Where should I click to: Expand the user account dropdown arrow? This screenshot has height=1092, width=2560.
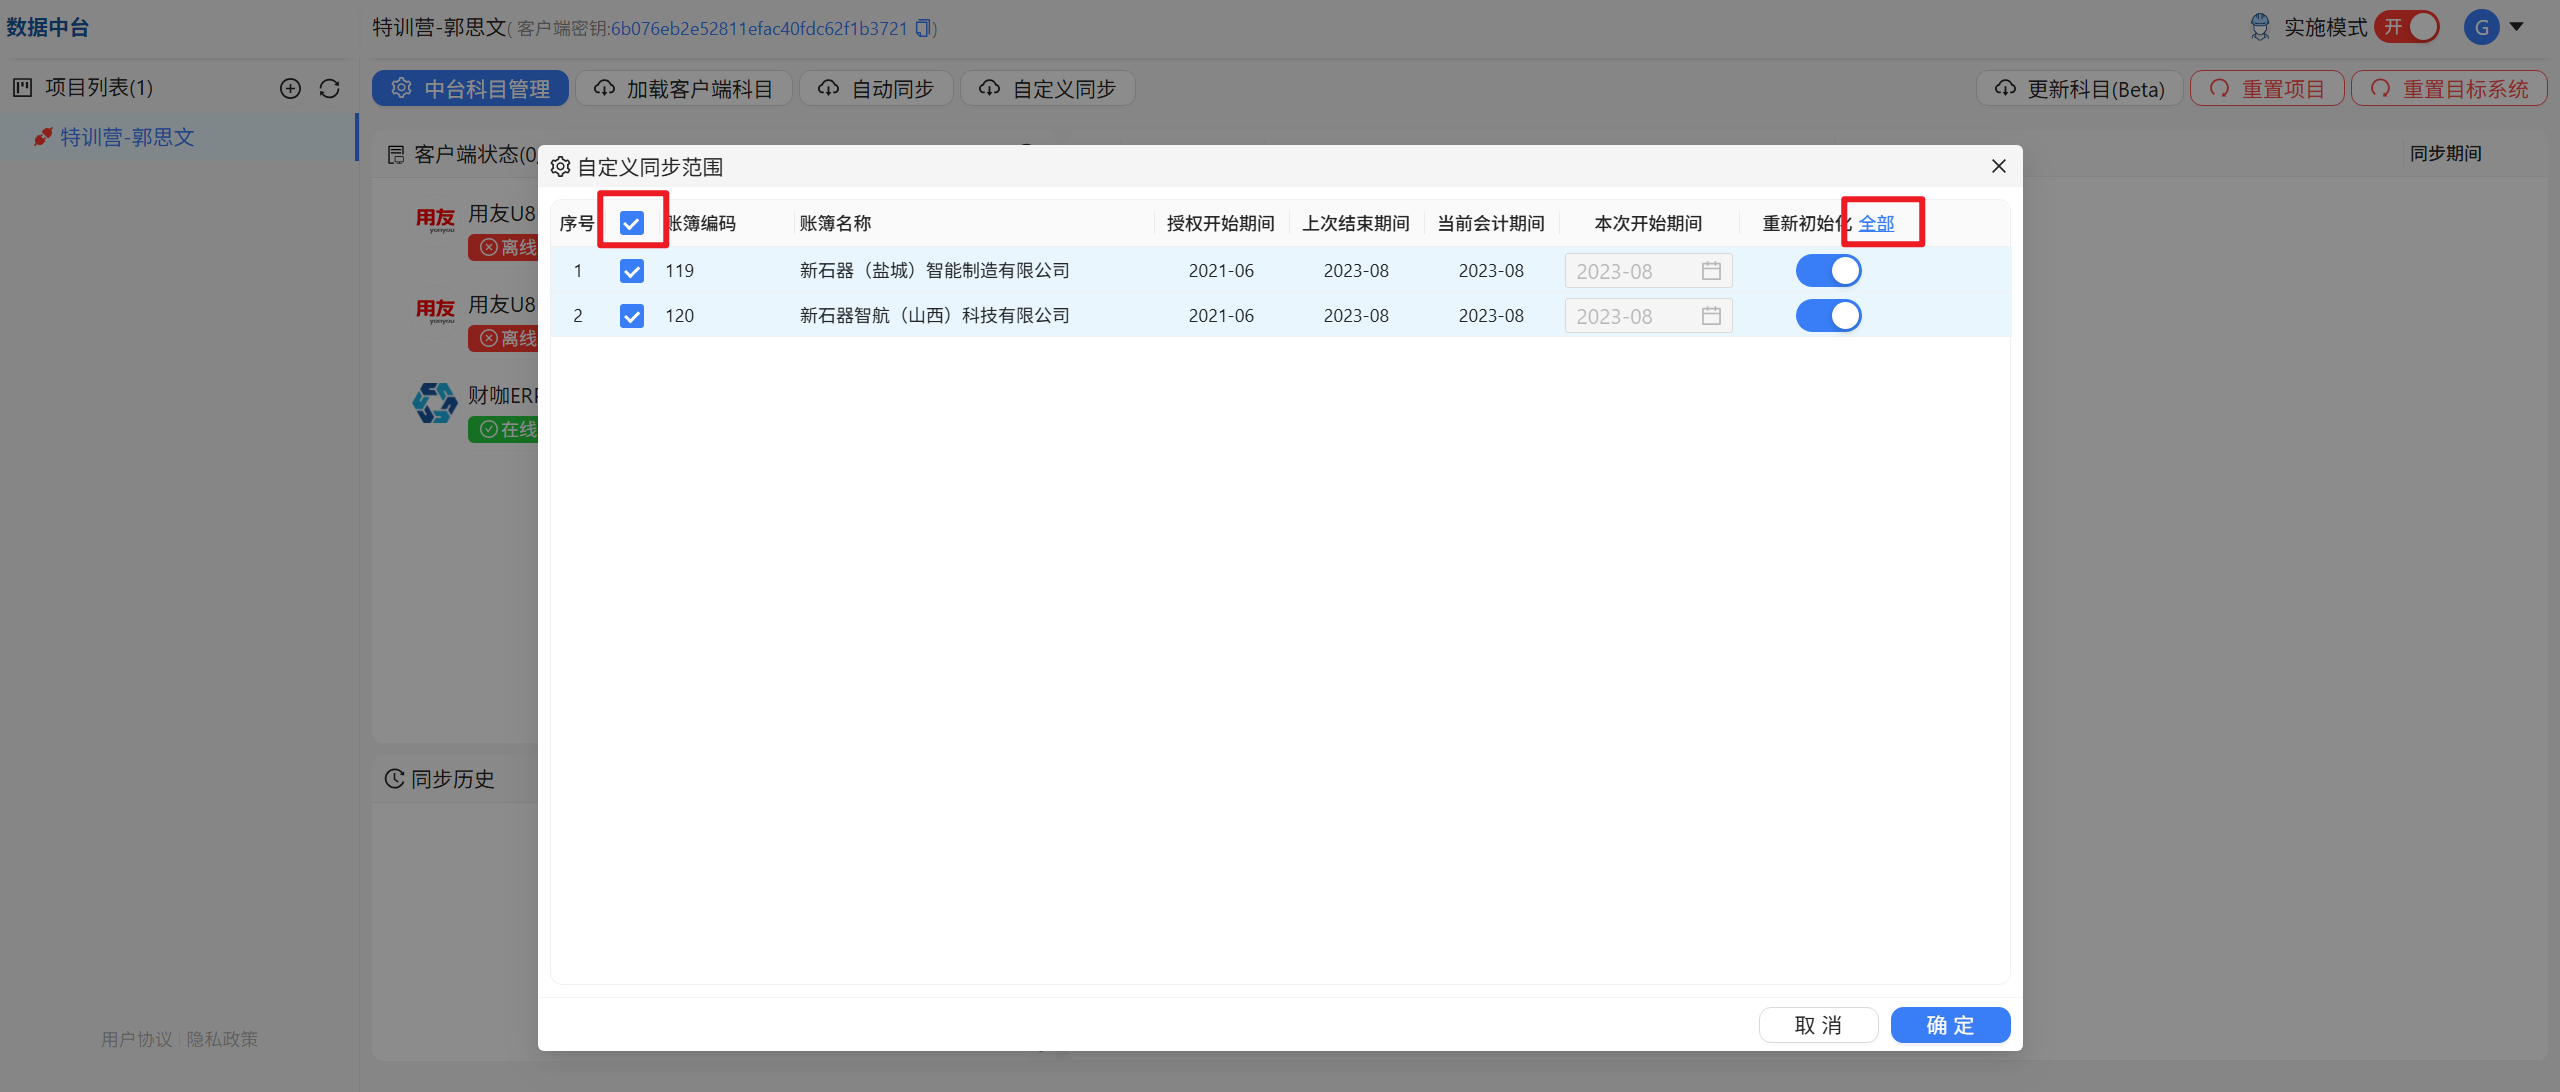click(x=2517, y=27)
